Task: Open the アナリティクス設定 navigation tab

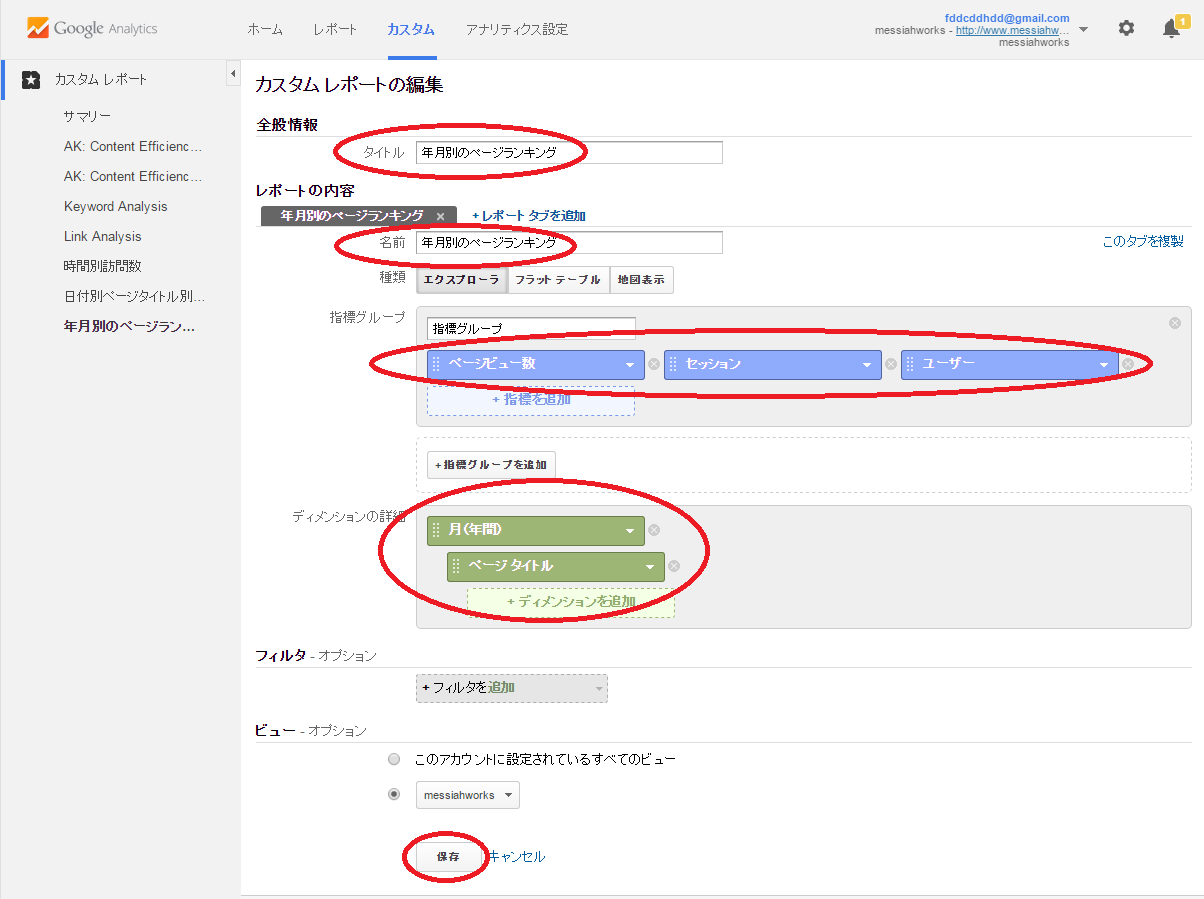Action: 516,30
